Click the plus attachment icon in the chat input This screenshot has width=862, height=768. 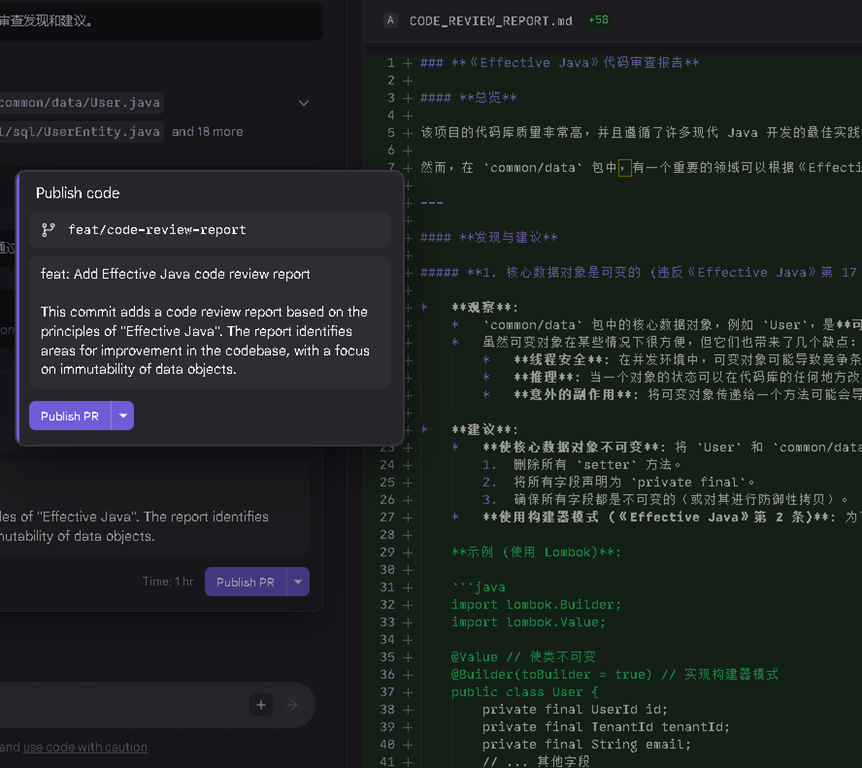[x=261, y=705]
